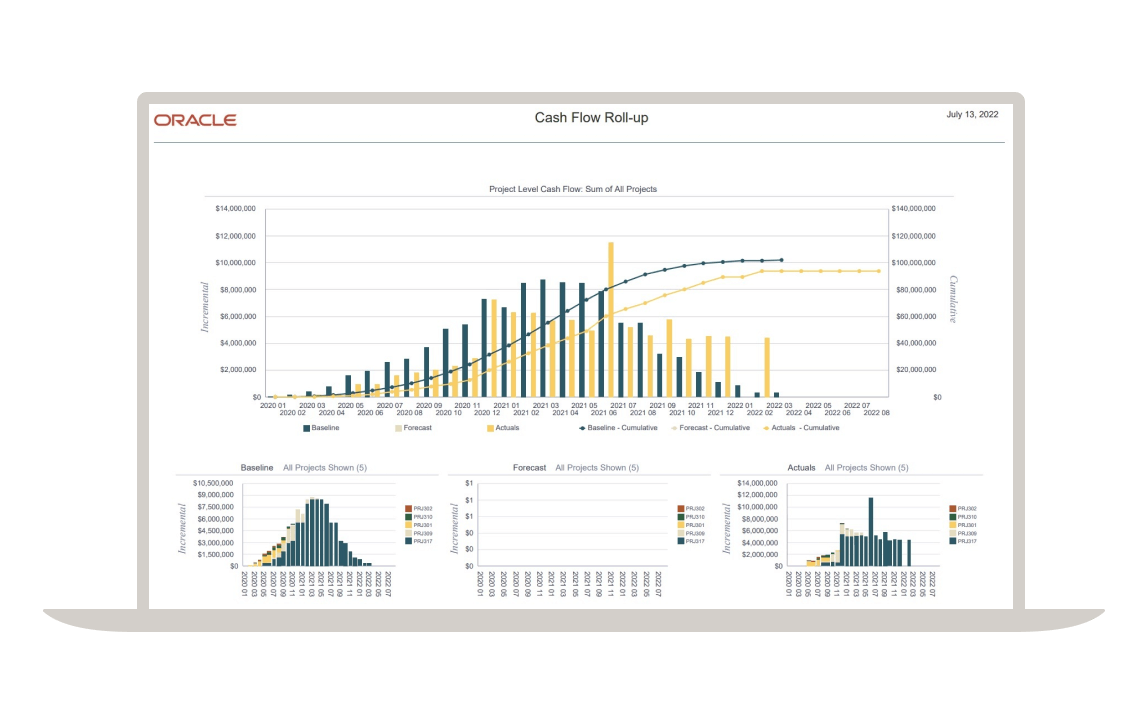Click the Forecast - Cumulative legend marker
The height and width of the screenshot is (724, 1148).
[x=673, y=428]
